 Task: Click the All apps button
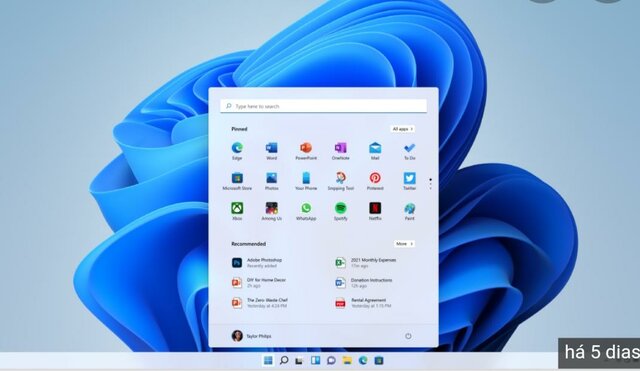click(402, 129)
